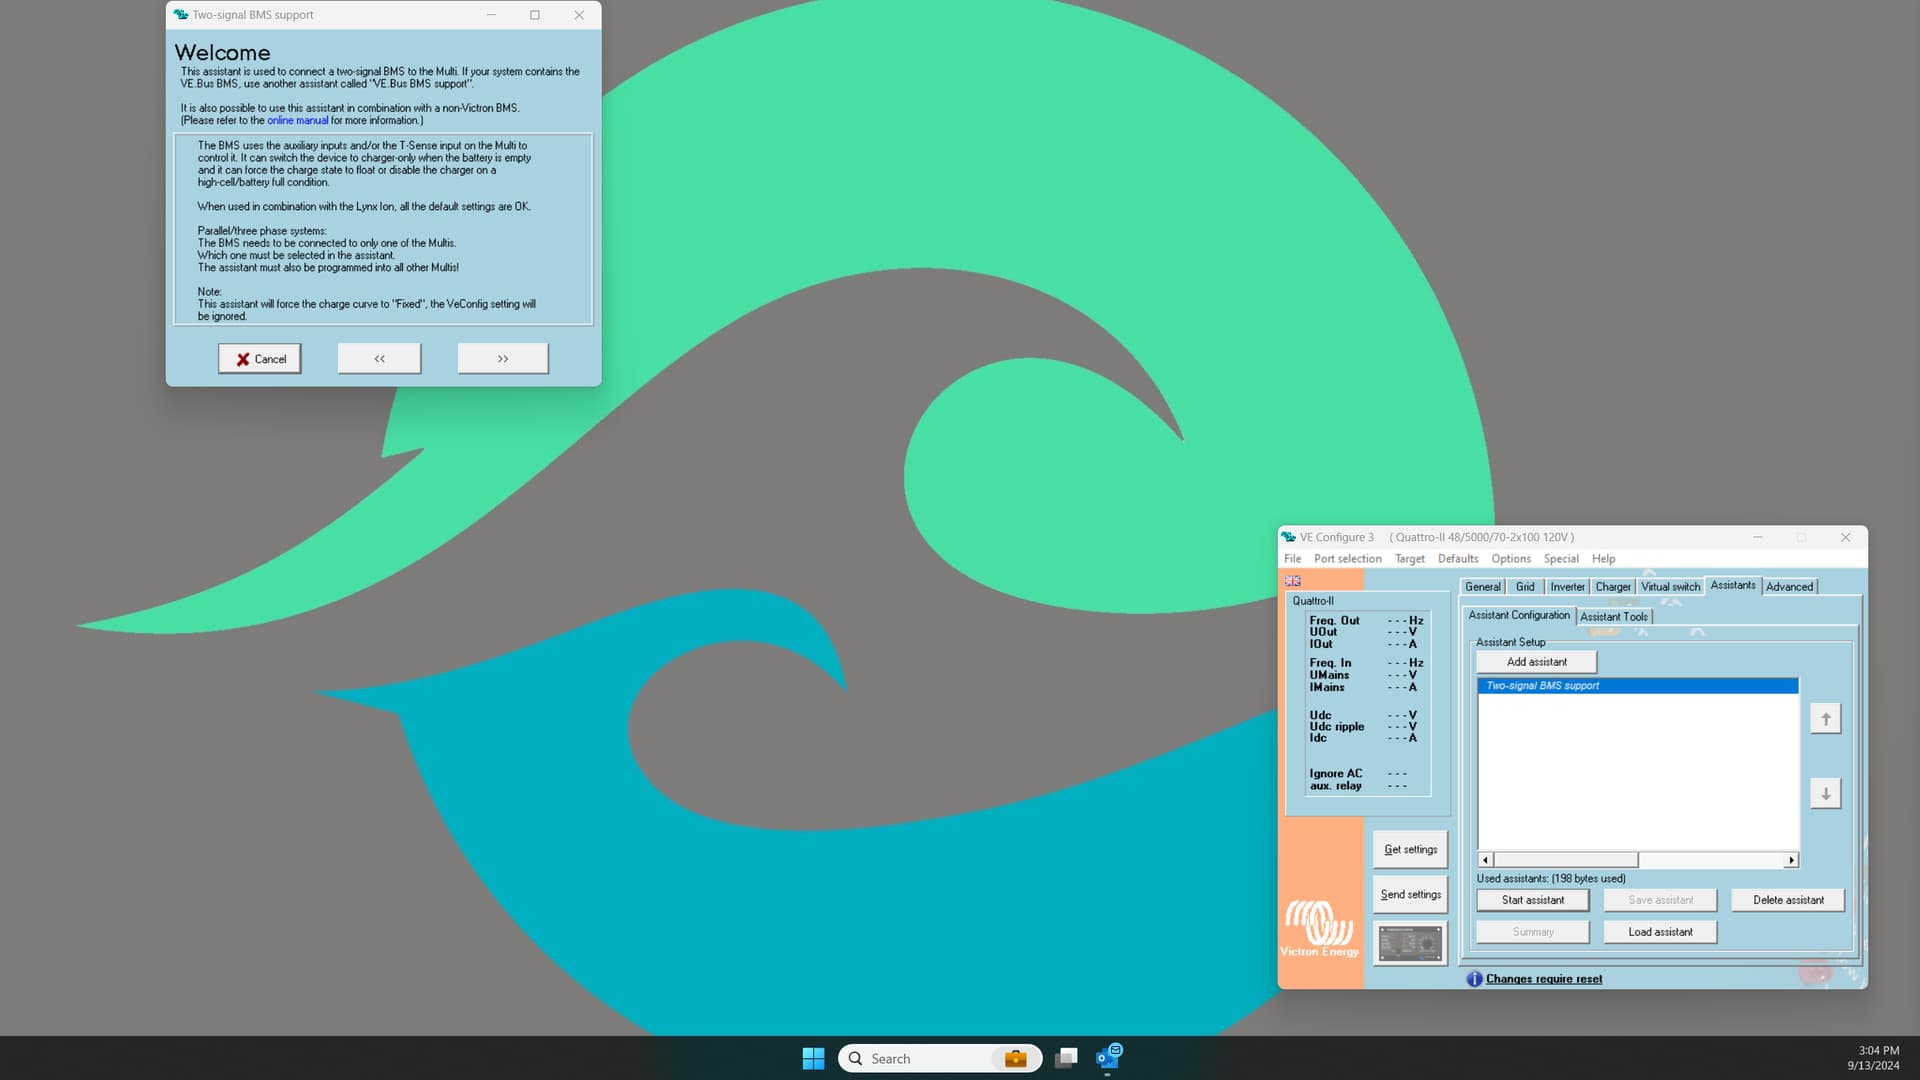This screenshot has height=1080, width=1920.
Task: Click the Used assistants bytes label
Action: (x=1550, y=878)
